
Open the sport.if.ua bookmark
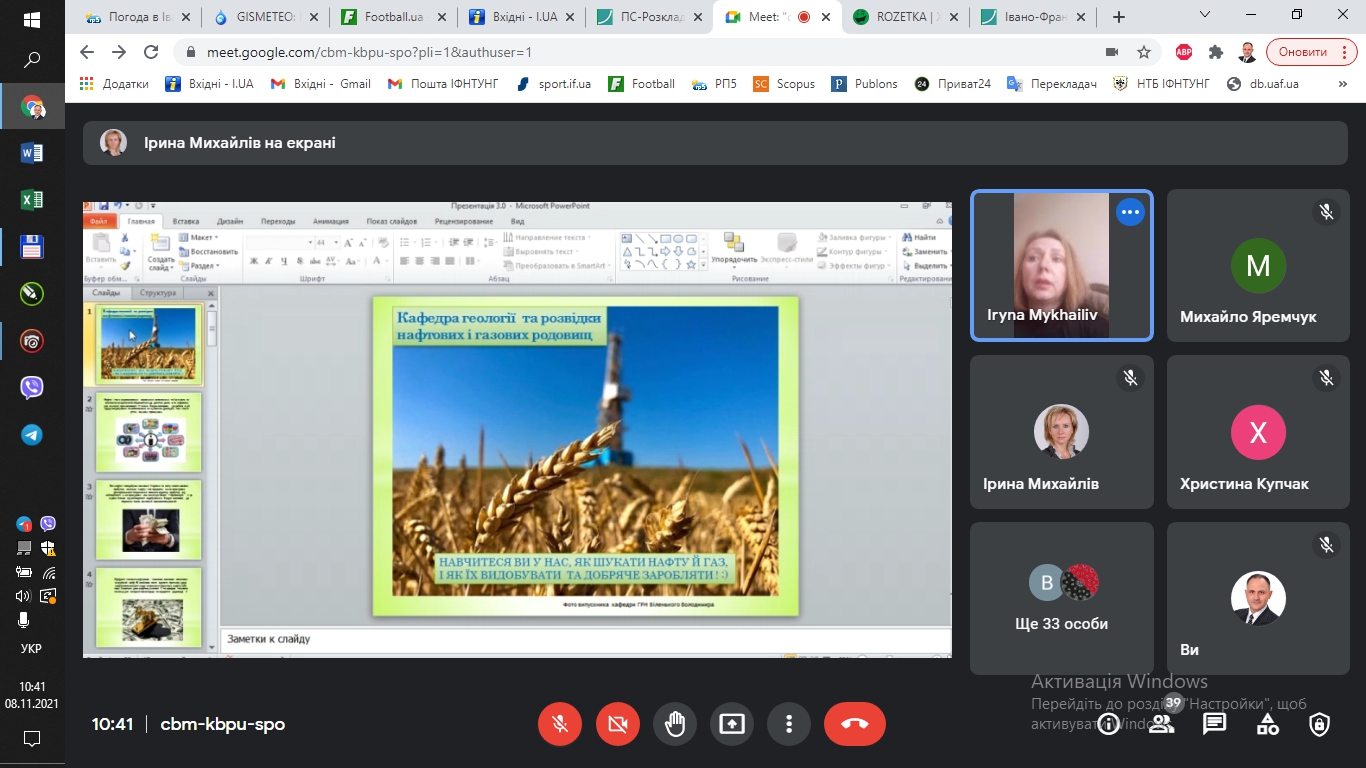point(553,84)
